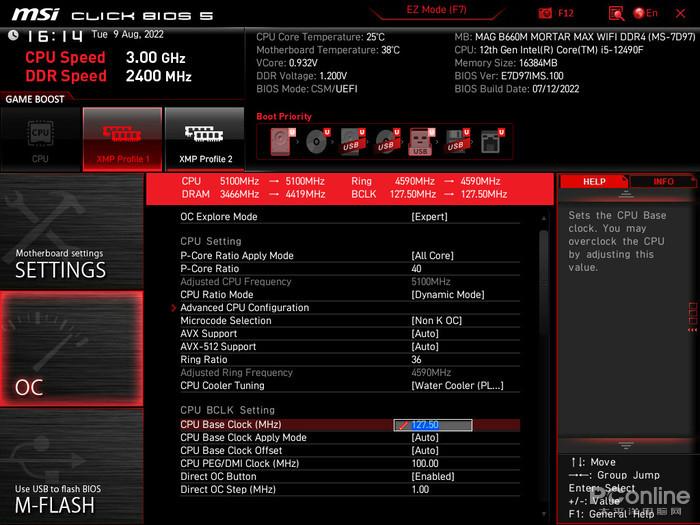Change language via the En globe icon

coord(646,13)
